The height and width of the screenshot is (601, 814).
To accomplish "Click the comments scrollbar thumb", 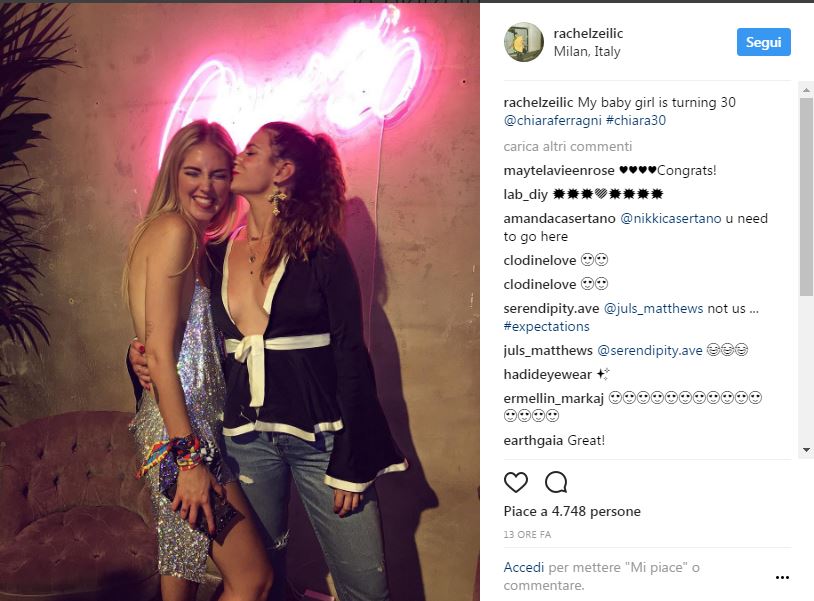I will point(806,197).
